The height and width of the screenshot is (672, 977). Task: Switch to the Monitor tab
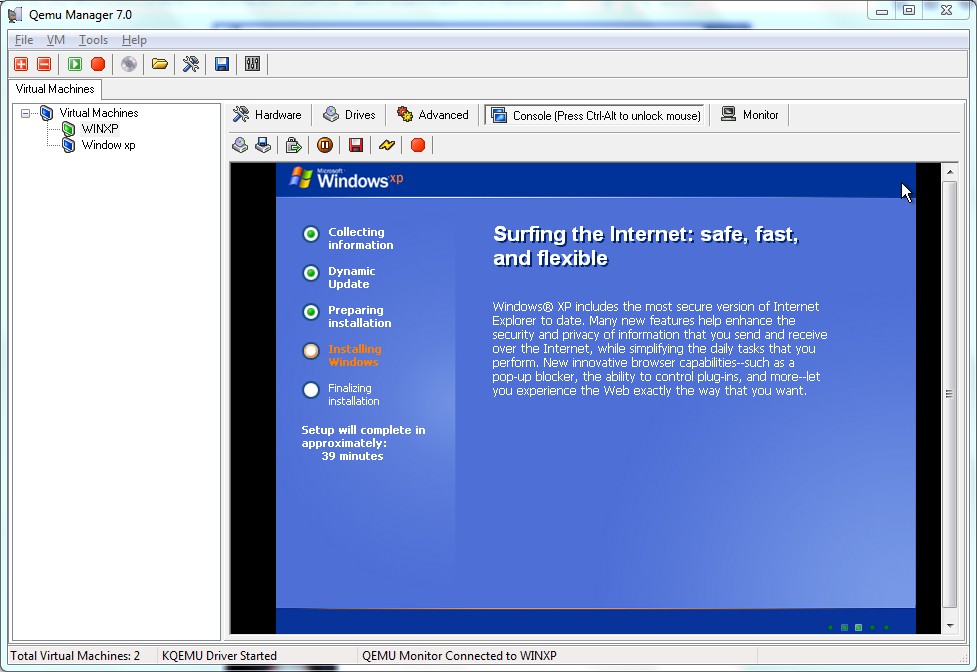(750, 114)
